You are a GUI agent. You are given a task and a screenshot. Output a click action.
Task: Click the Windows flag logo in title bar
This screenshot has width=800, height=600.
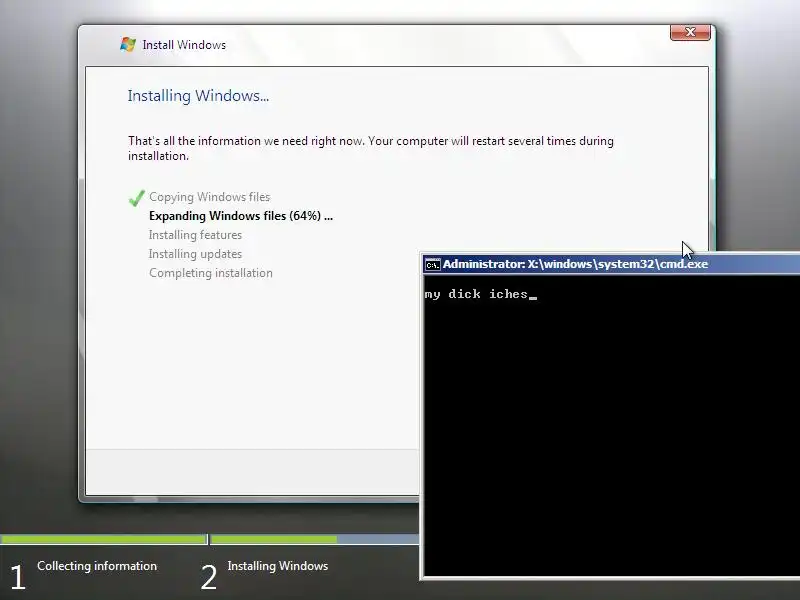(x=128, y=44)
